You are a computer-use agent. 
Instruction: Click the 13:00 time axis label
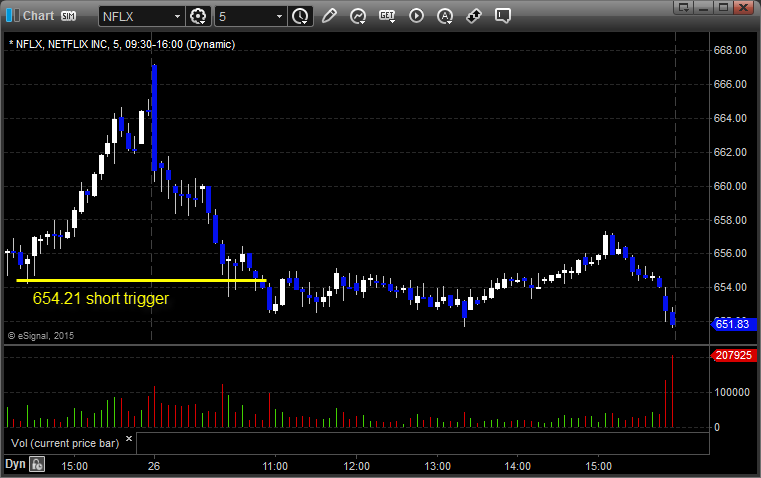tap(437, 466)
